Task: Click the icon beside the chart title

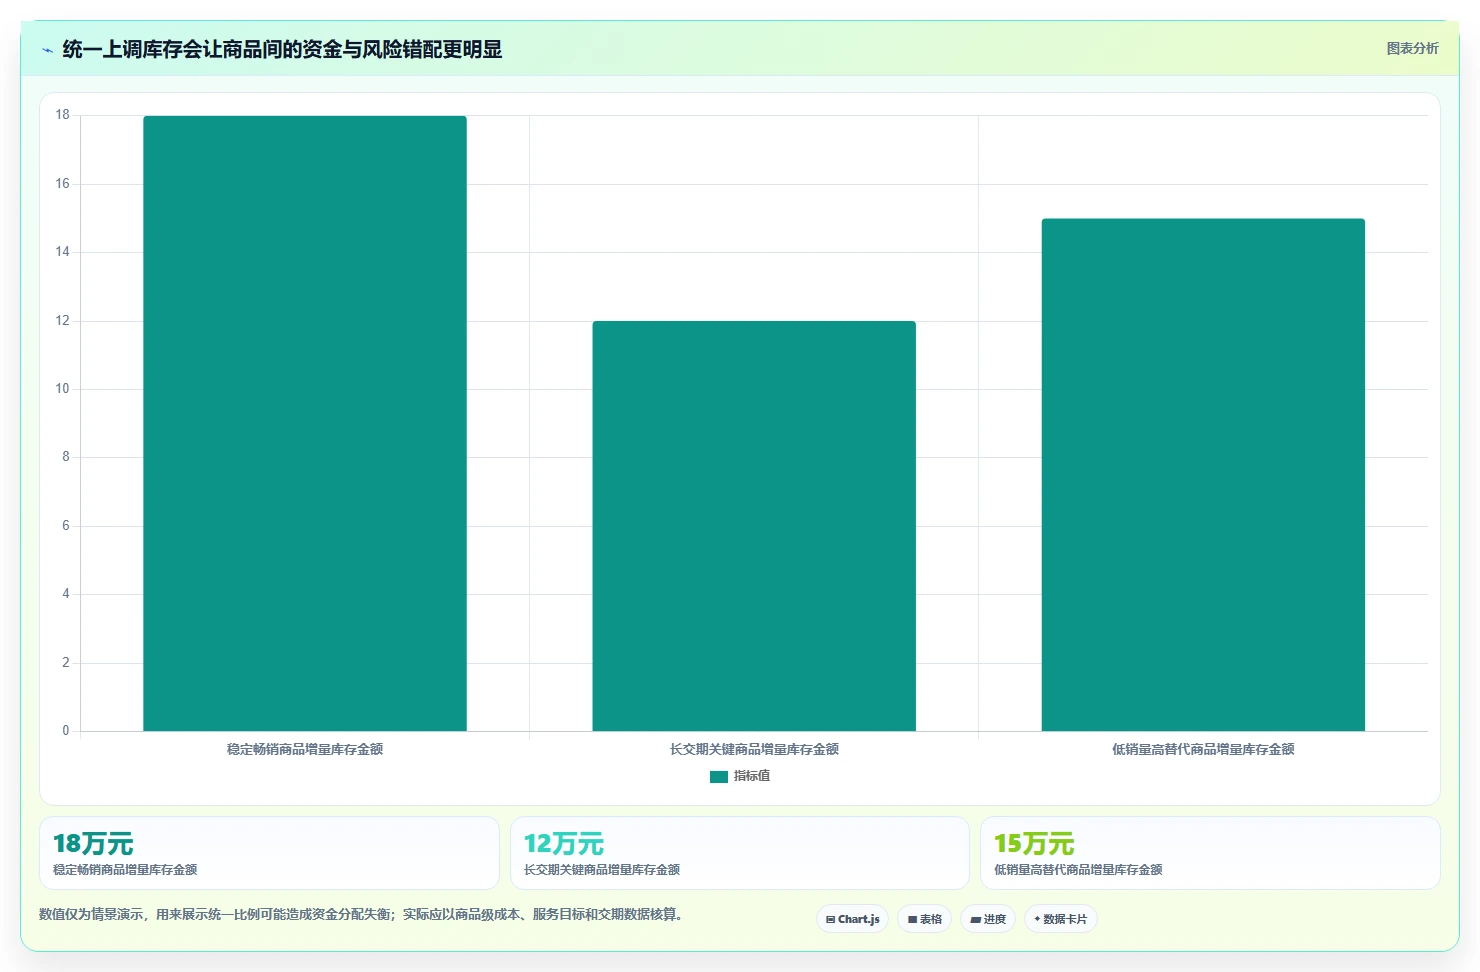Action: click(x=47, y=50)
